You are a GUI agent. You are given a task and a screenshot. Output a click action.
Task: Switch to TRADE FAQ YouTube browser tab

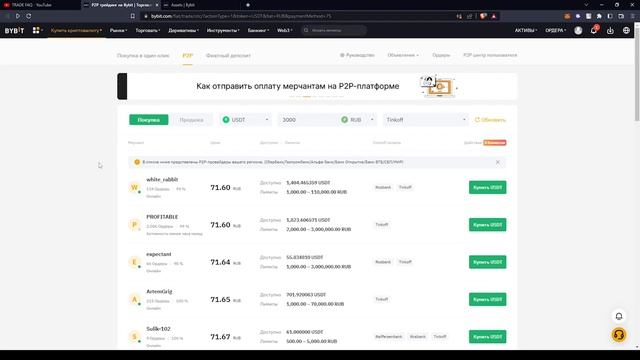coord(40,5)
